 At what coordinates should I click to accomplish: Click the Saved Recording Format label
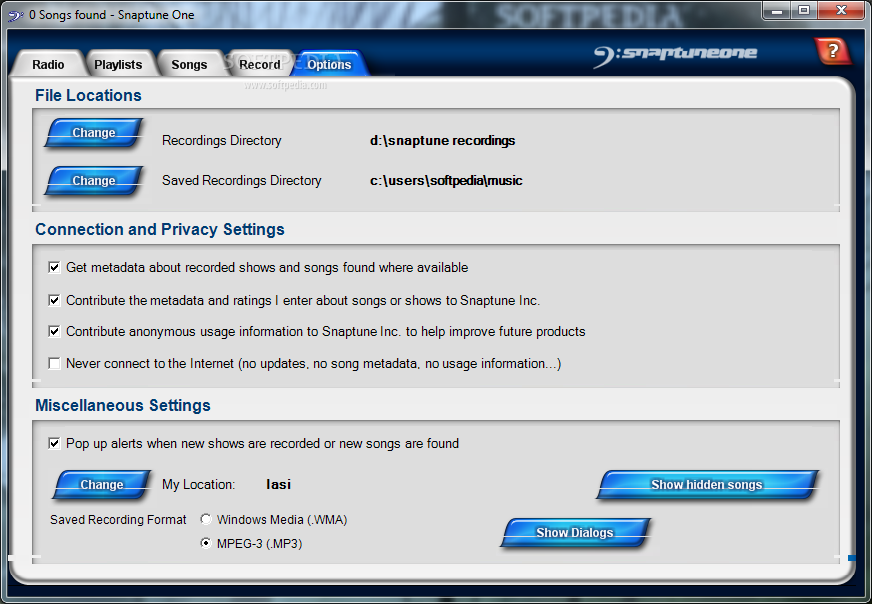tap(118, 519)
